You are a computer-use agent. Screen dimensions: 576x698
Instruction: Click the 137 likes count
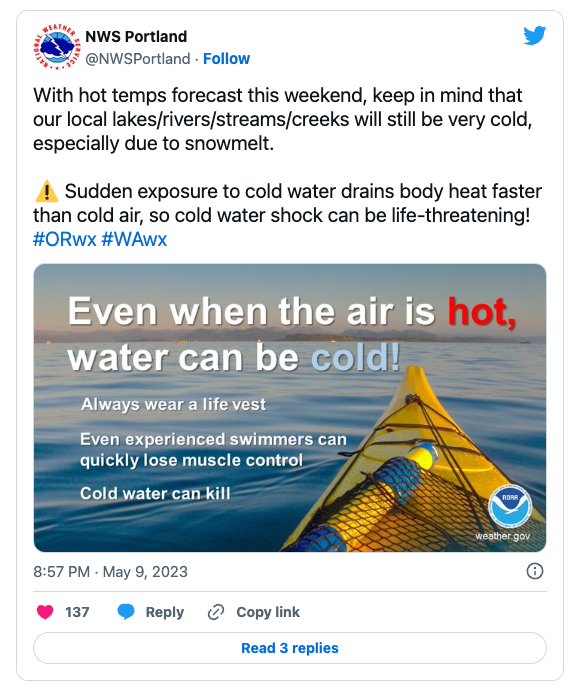[77, 612]
